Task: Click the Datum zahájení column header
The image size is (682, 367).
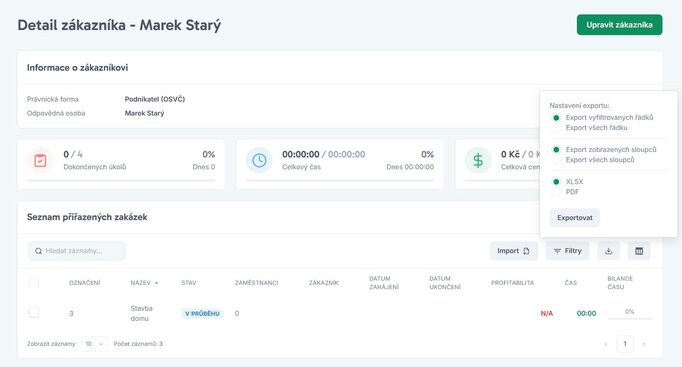Action: click(384, 283)
